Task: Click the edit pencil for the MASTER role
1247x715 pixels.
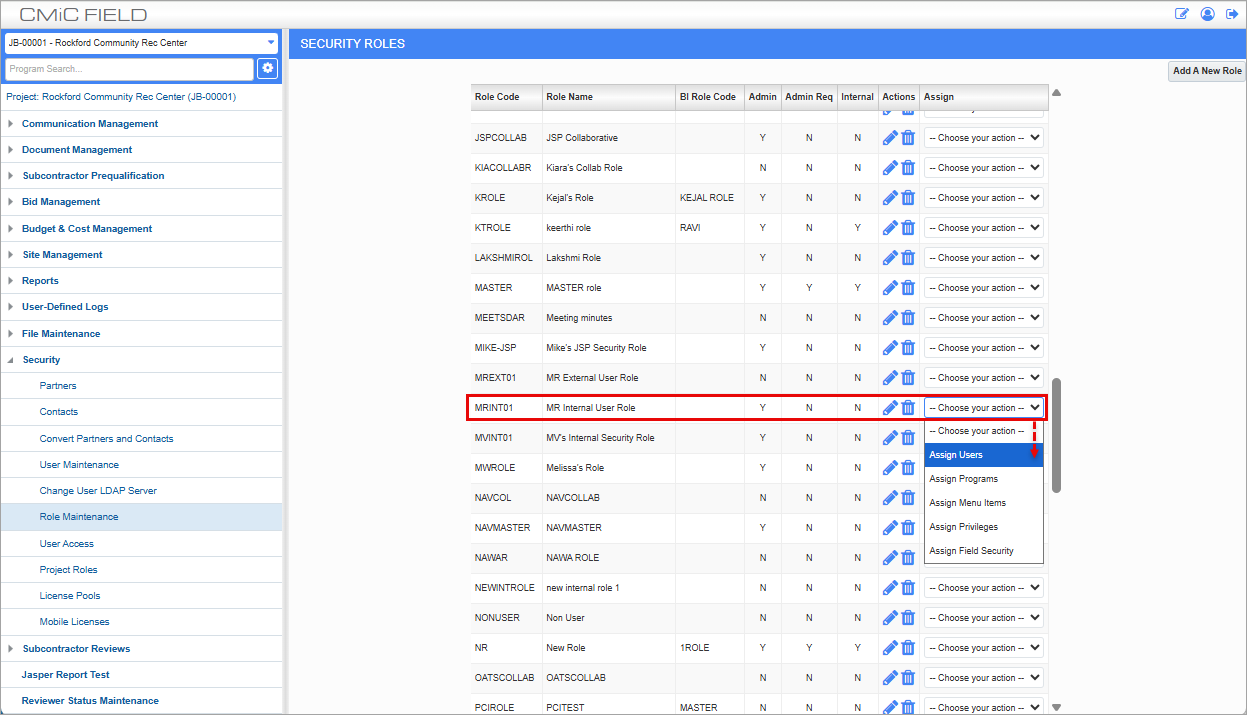Action: pos(890,288)
